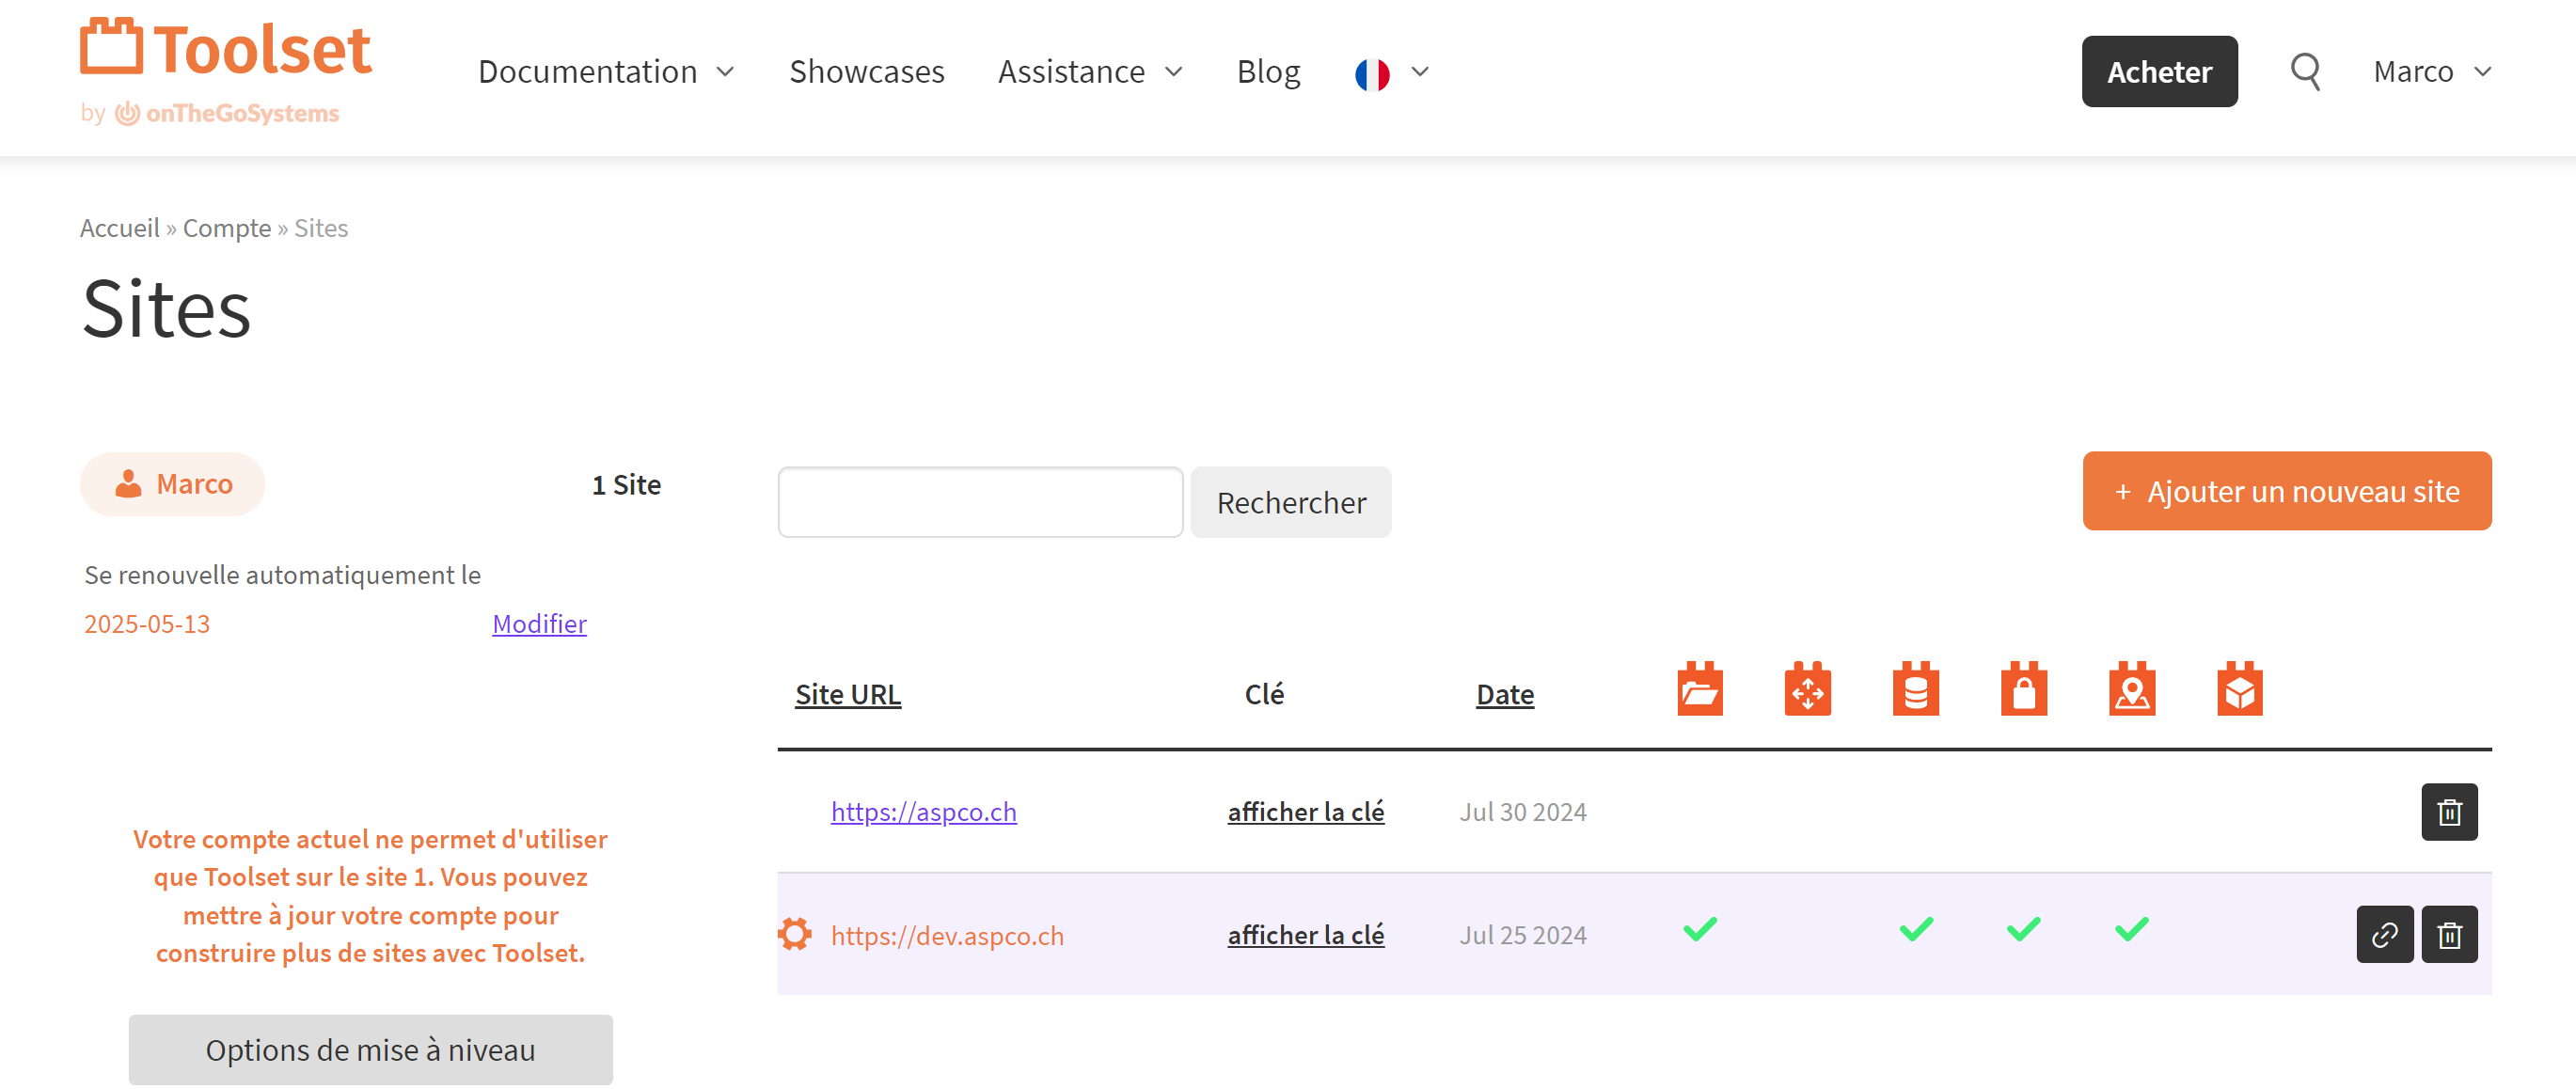Click the database-stack Toolset plugin icon
Screen dimensions: 2576x1089
tap(1915, 690)
